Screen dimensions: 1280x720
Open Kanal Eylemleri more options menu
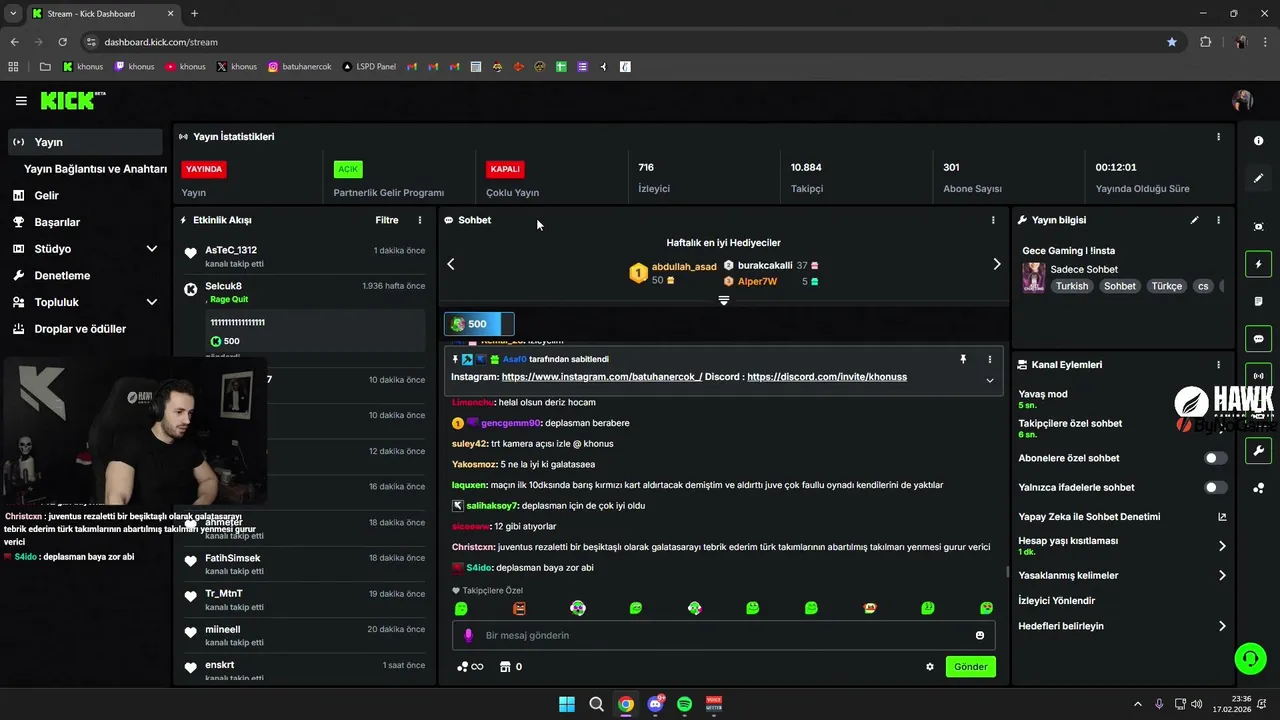1218,365
